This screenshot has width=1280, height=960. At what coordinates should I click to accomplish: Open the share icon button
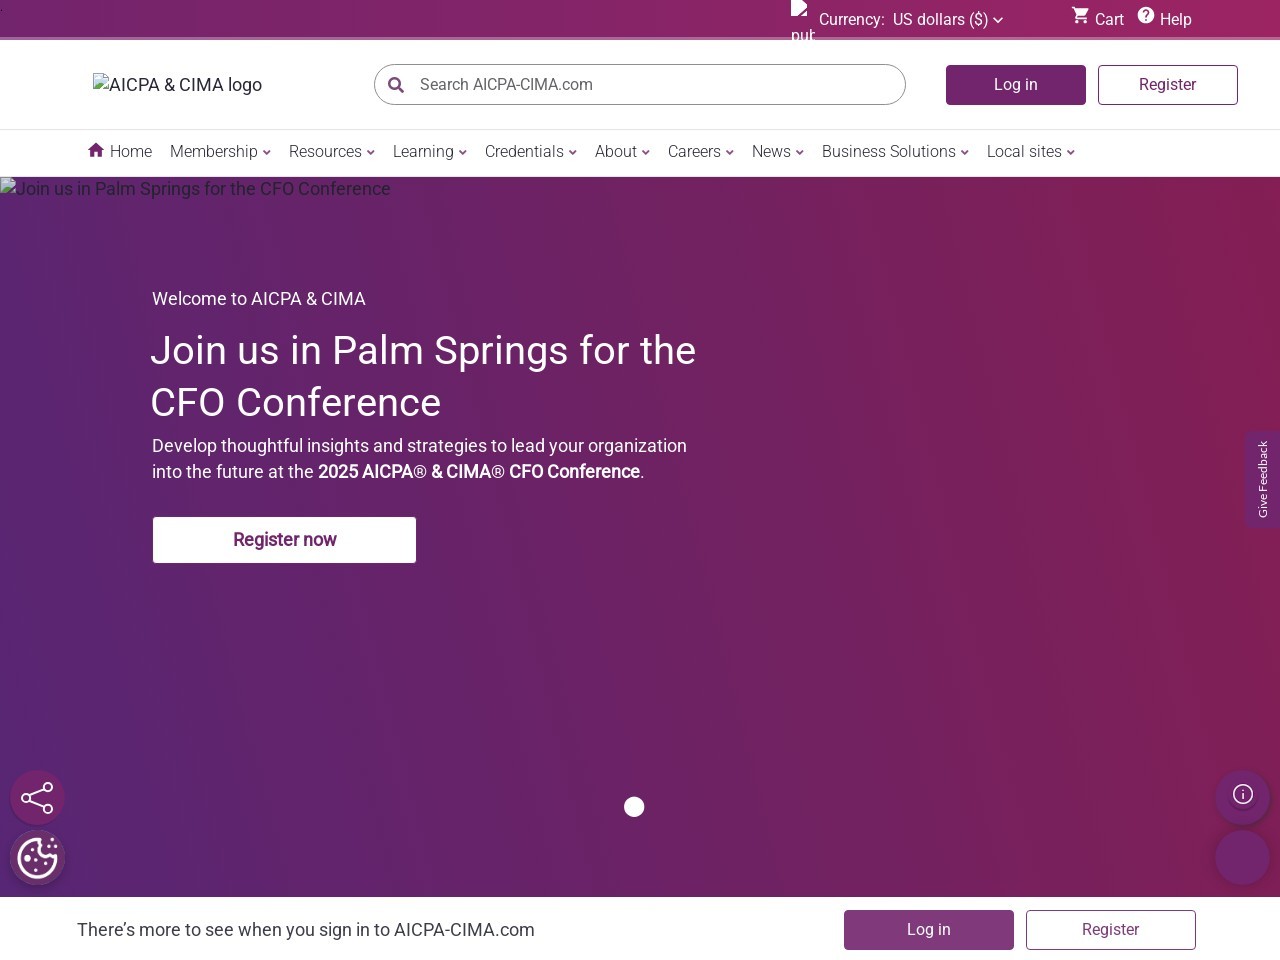(x=37, y=797)
